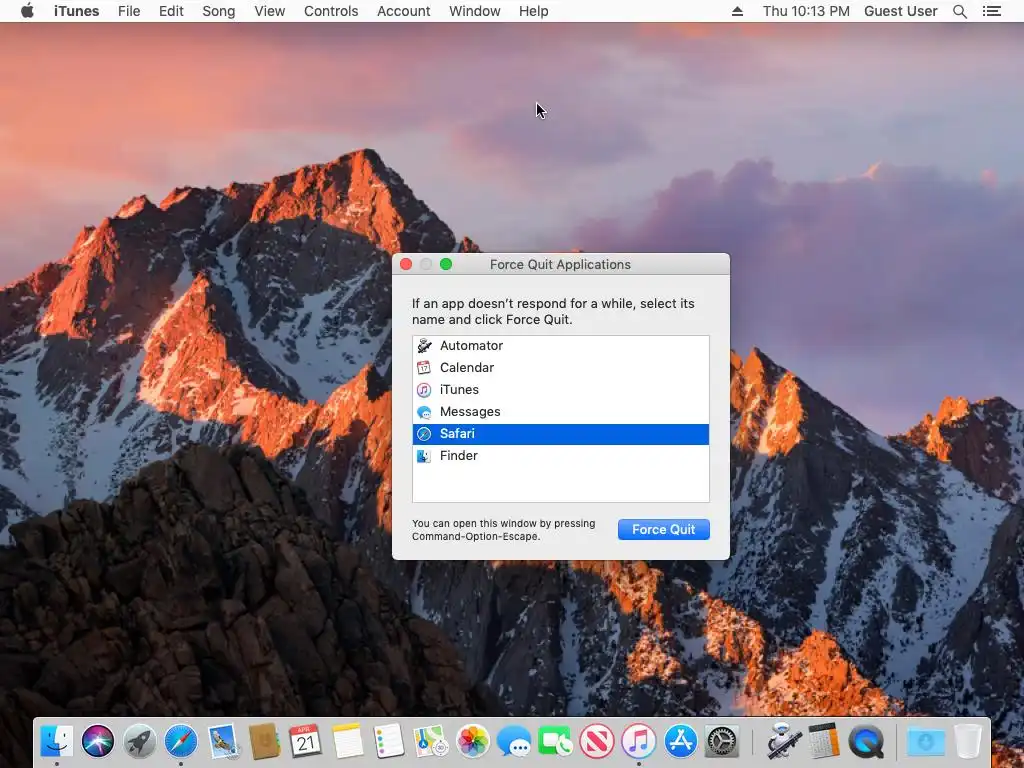
Task: Open the Edit menu
Action: coord(171,11)
